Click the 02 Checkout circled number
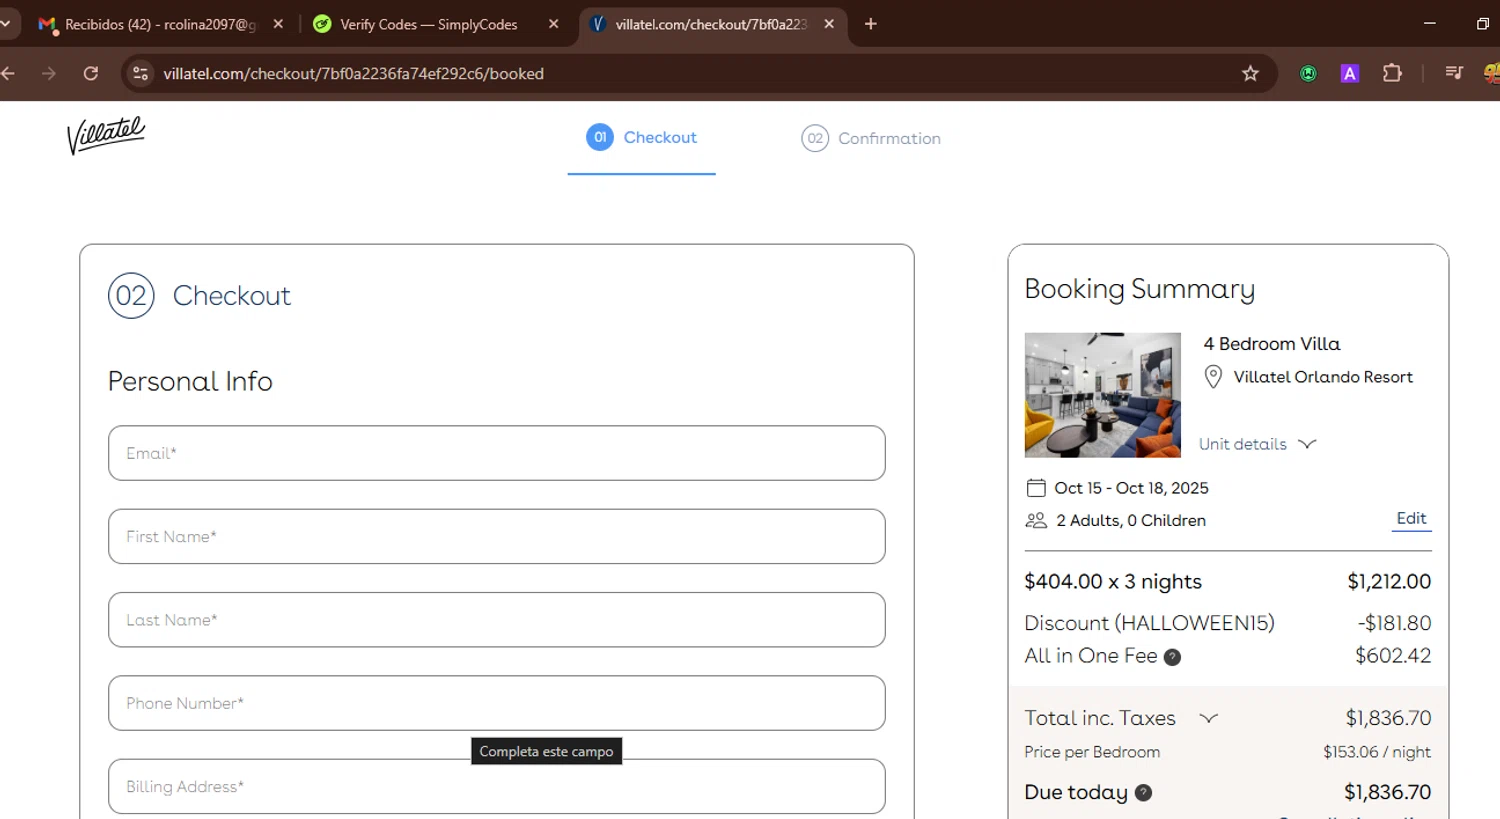1500x819 pixels. (131, 296)
